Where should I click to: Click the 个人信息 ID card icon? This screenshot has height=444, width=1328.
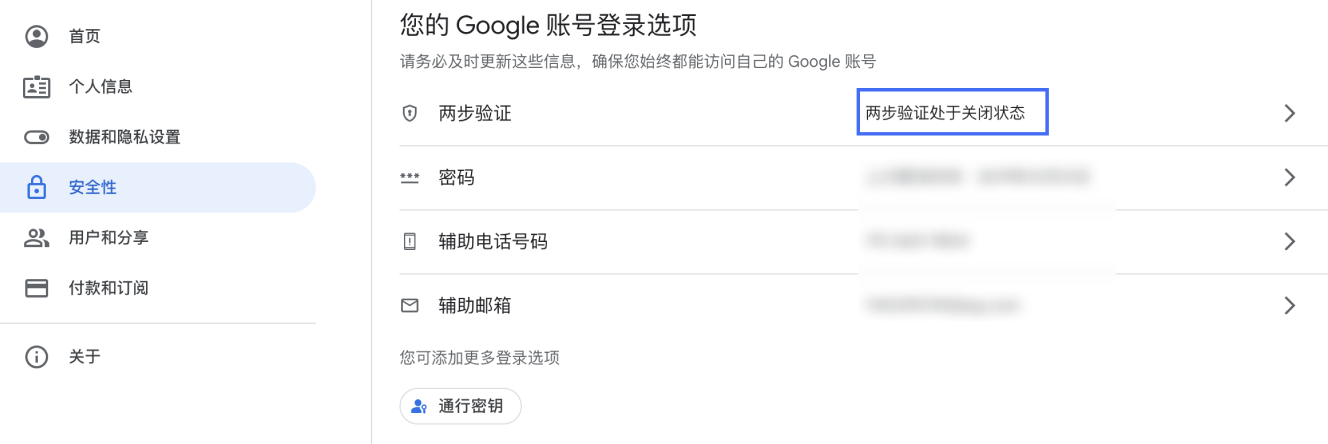coord(37,87)
